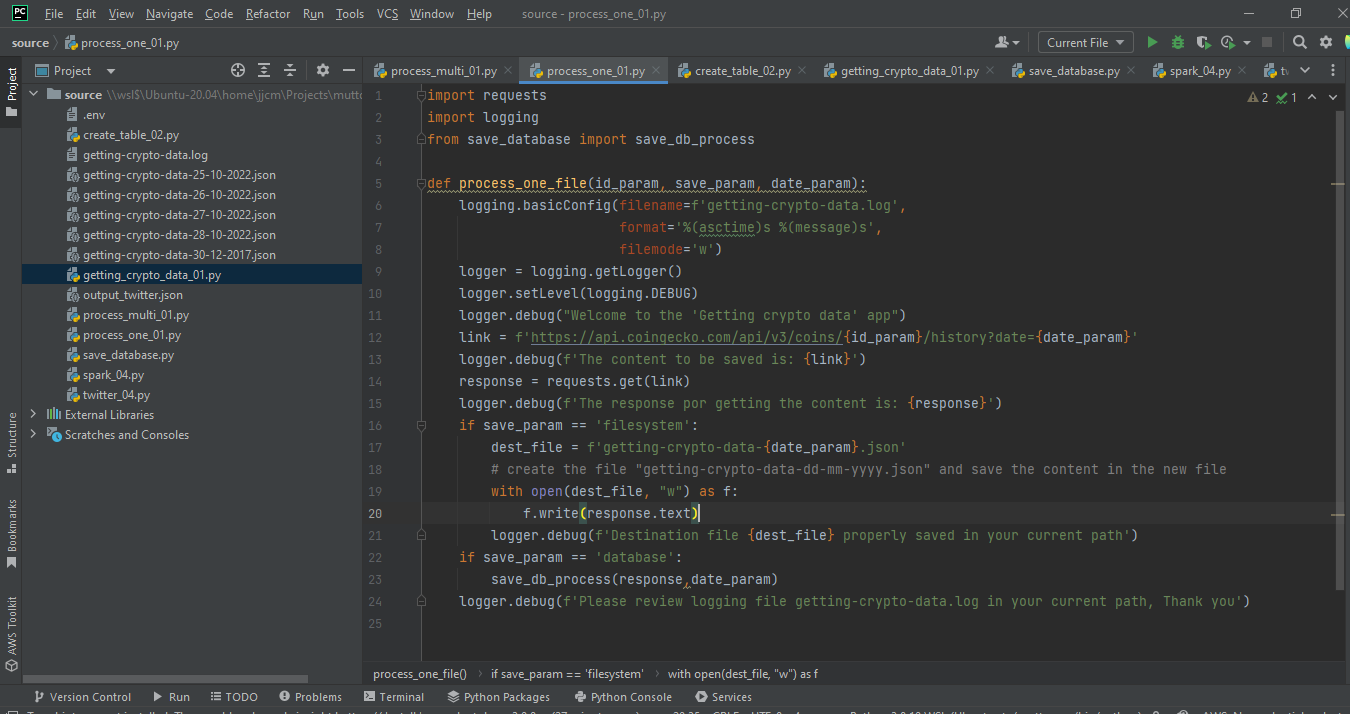The width and height of the screenshot is (1350, 714).
Task: Open the VCS menu
Action: pyautogui.click(x=387, y=13)
